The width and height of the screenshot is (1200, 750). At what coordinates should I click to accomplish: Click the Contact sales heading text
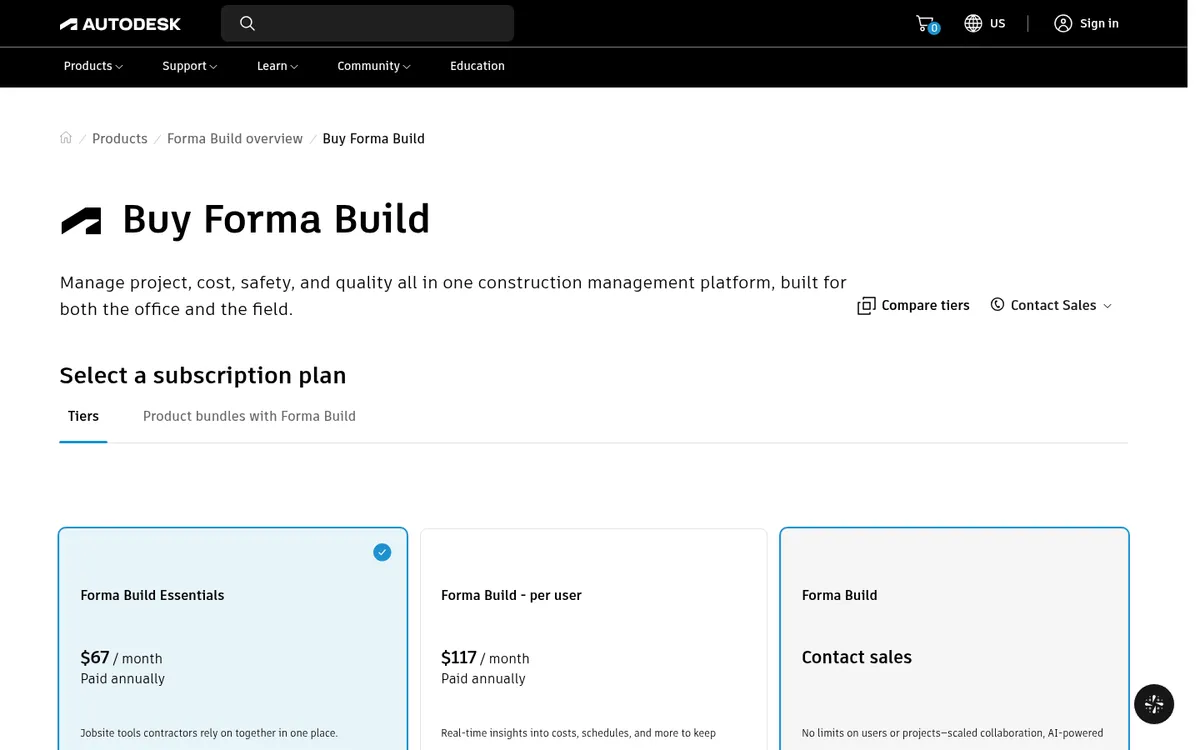pos(857,657)
